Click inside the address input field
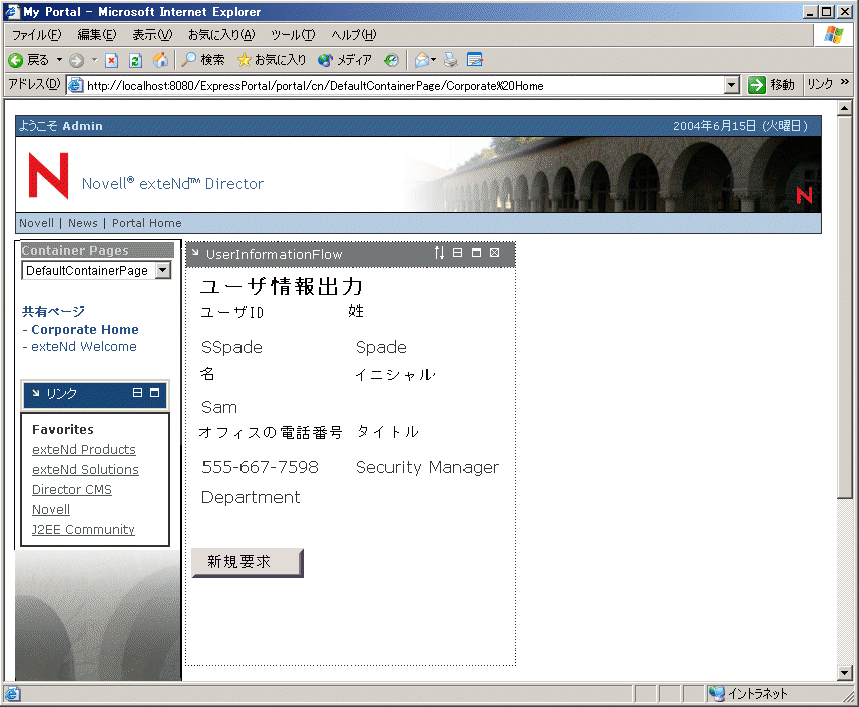This screenshot has height=707, width=859. click(400, 84)
